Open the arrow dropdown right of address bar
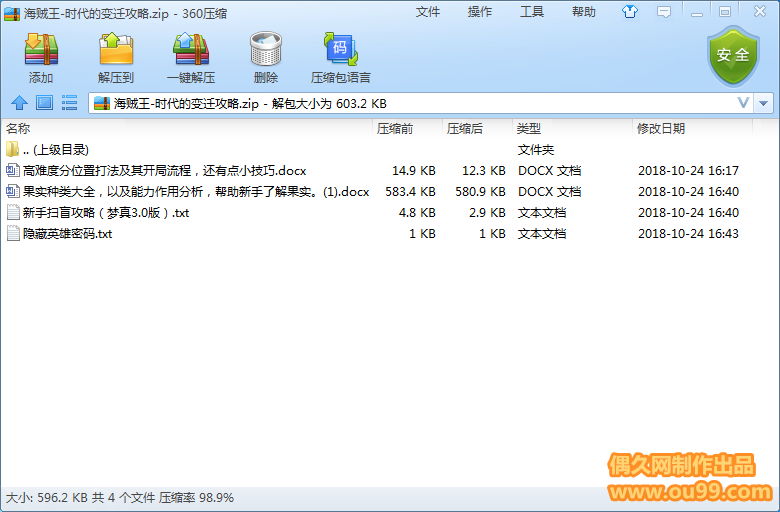Viewport: 780px width, 512px height. tap(764, 103)
